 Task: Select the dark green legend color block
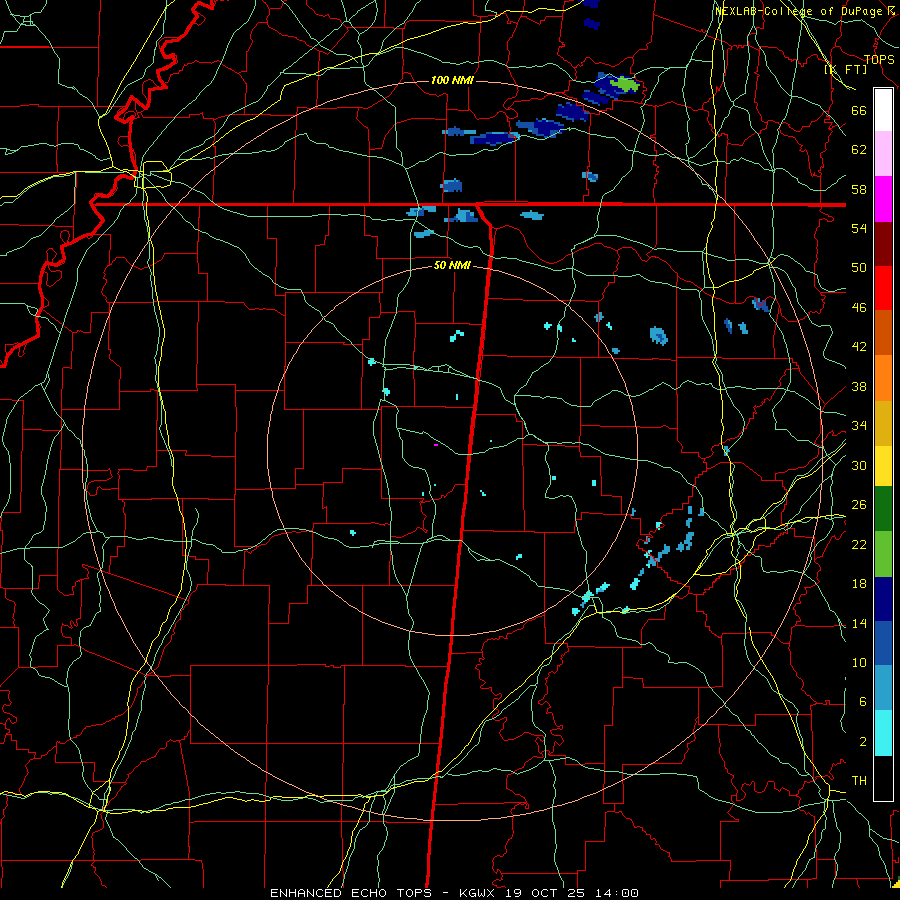tap(883, 509)
